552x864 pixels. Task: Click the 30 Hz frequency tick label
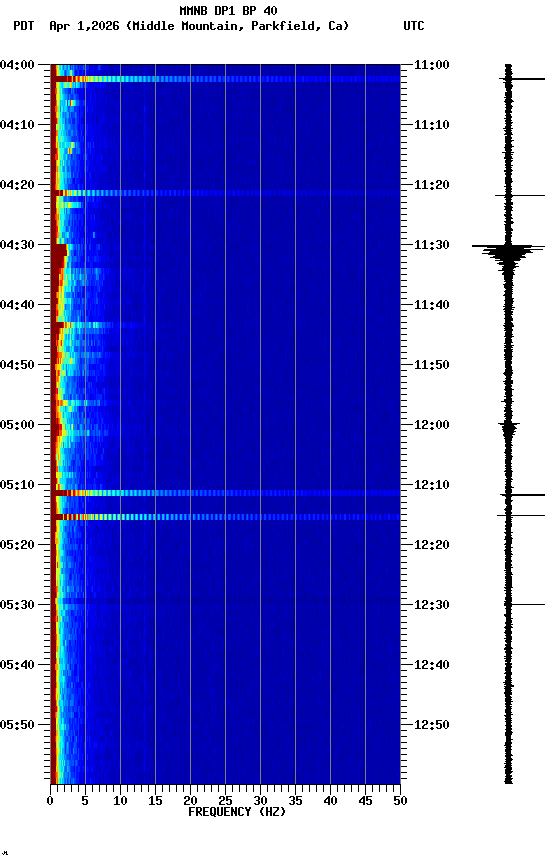pos(260,801)
